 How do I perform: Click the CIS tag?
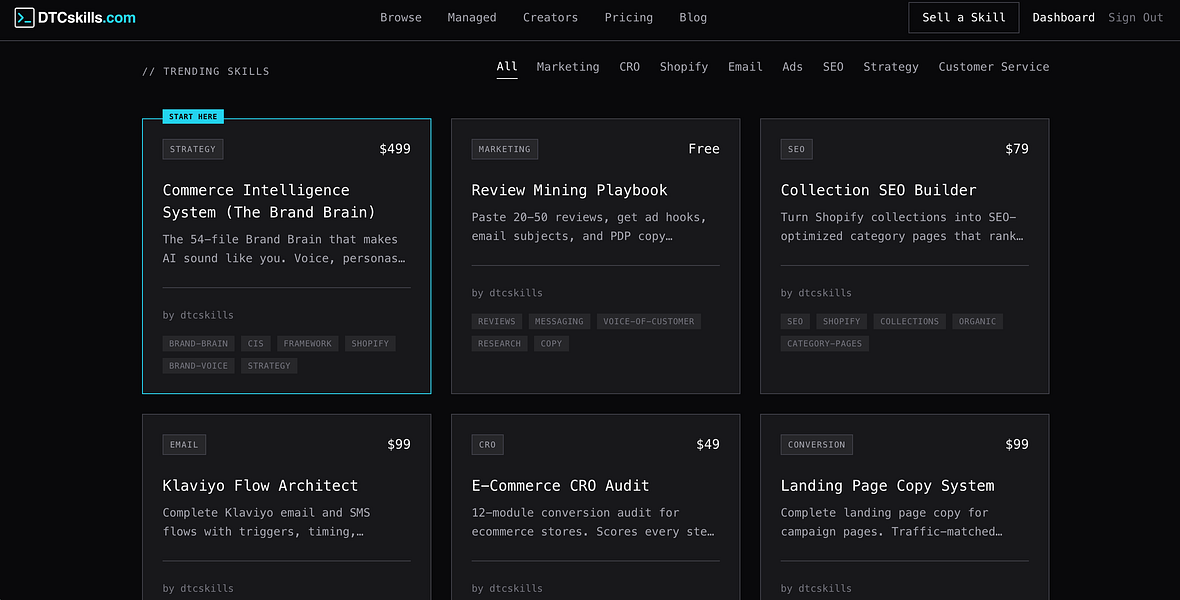256,343
